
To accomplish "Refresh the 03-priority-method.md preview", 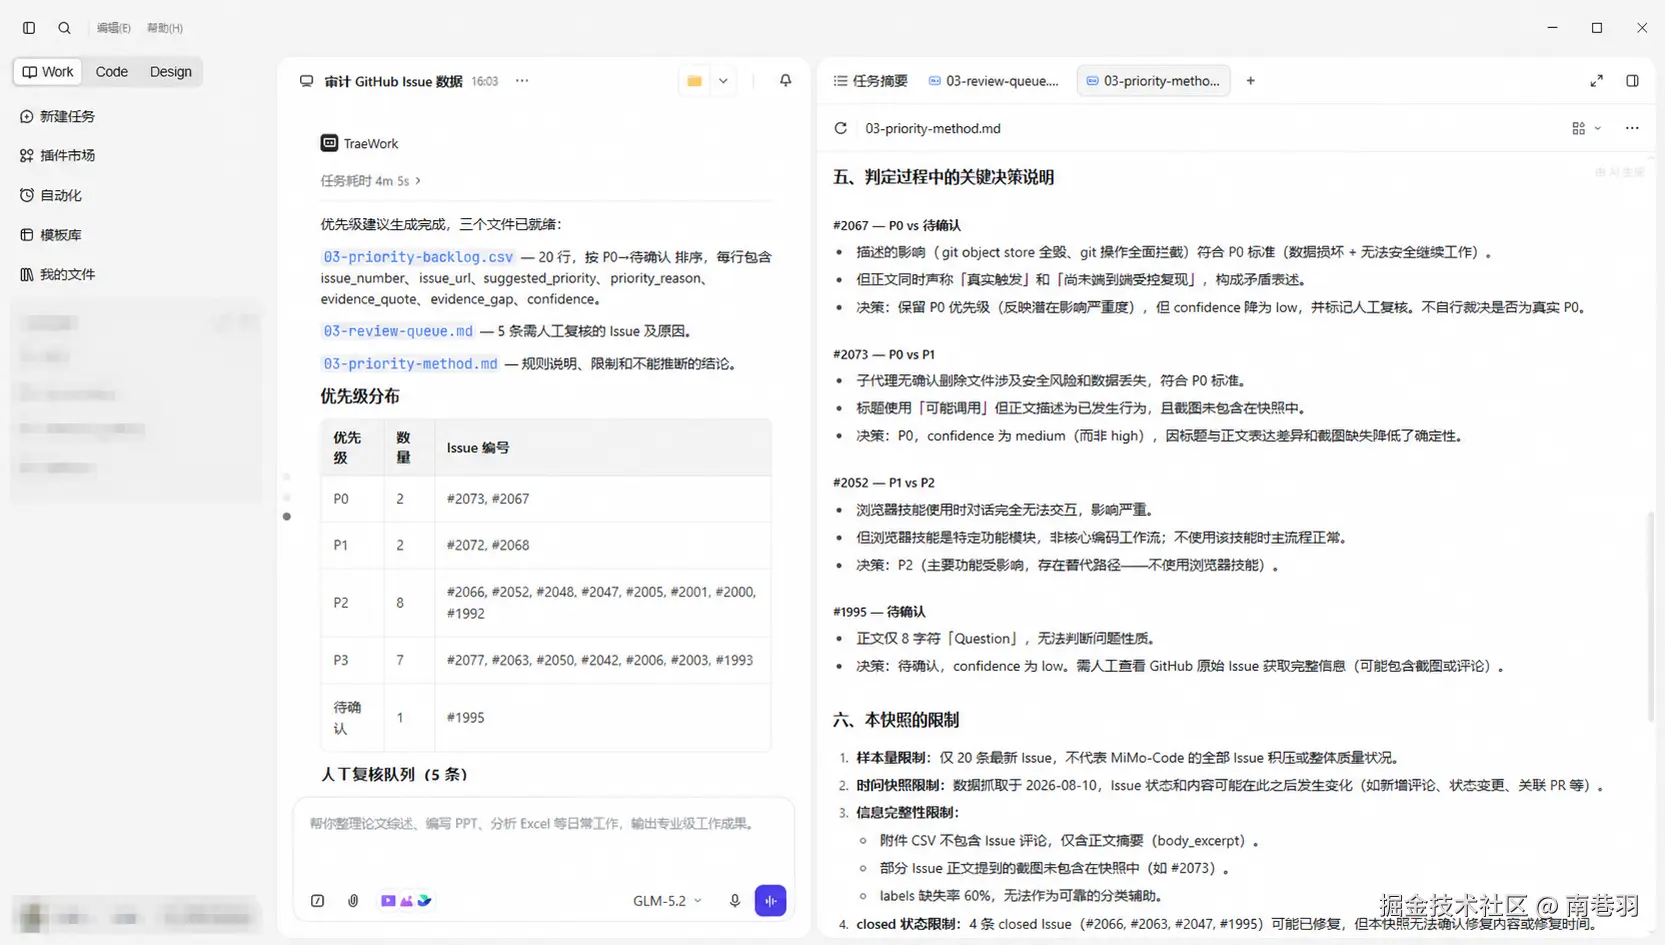I will 841,128.
